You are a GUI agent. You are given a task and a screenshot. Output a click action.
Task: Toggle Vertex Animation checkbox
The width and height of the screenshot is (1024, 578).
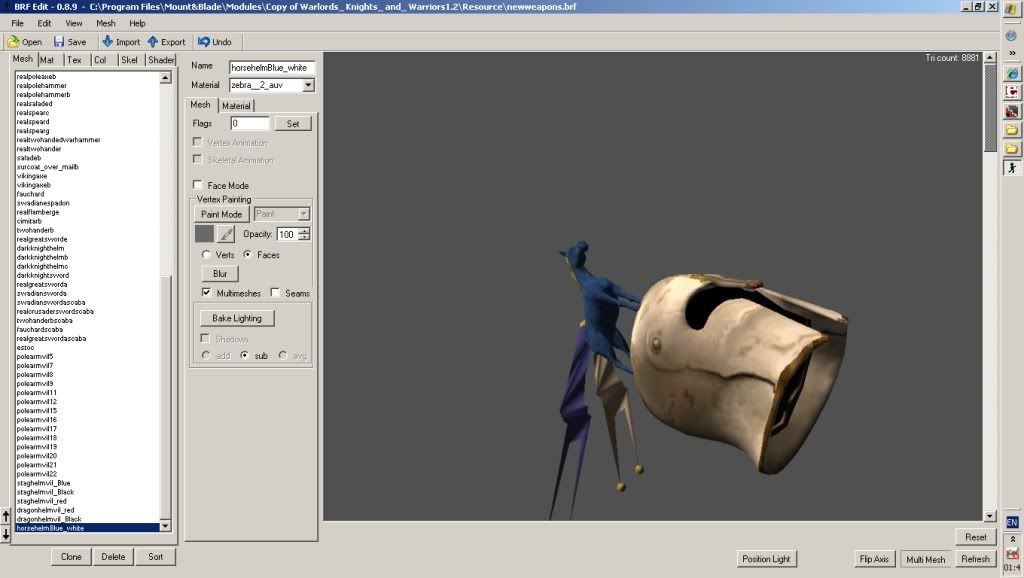pos(197,142)
